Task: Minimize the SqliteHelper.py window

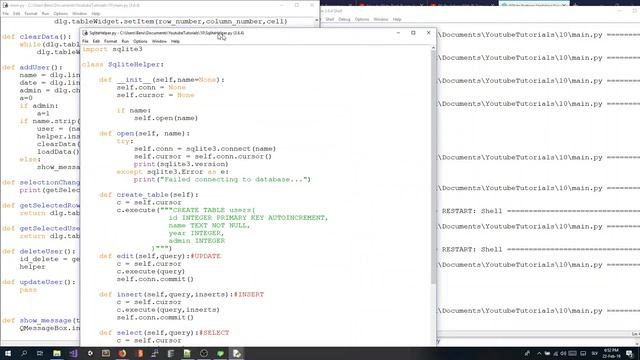Action: click(x=398, y=33)
